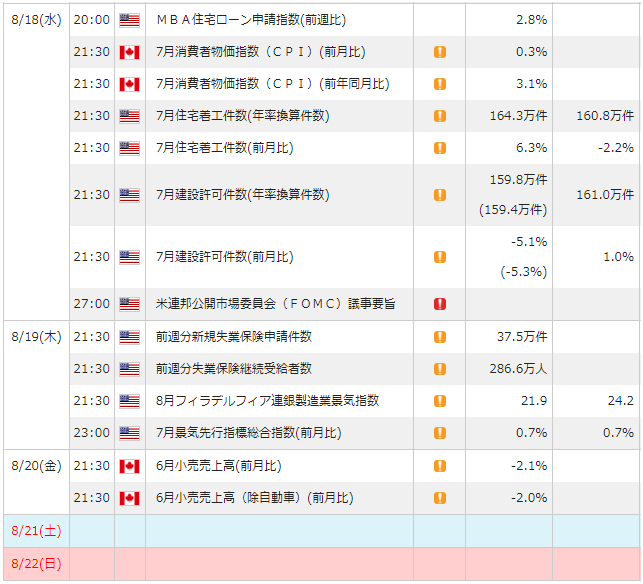Click the US flag beside FOMC議事要旨
The width and height of the screenshot is (643, 584).
coord(129,304)
